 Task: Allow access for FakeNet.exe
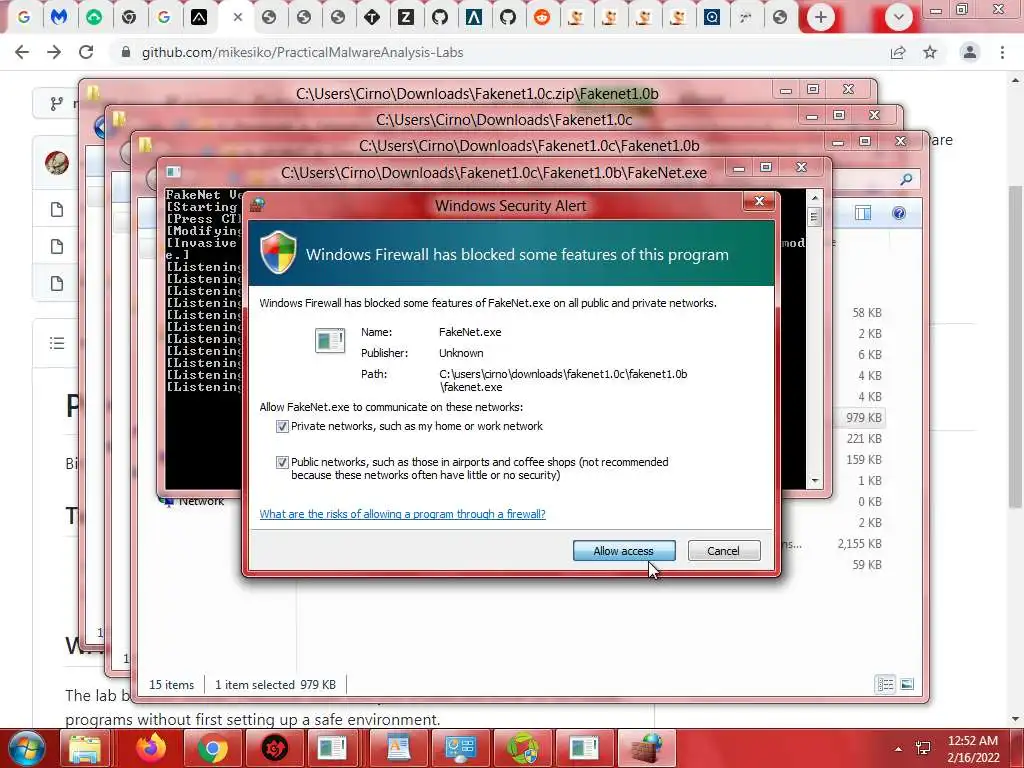(x=624, y=551)
